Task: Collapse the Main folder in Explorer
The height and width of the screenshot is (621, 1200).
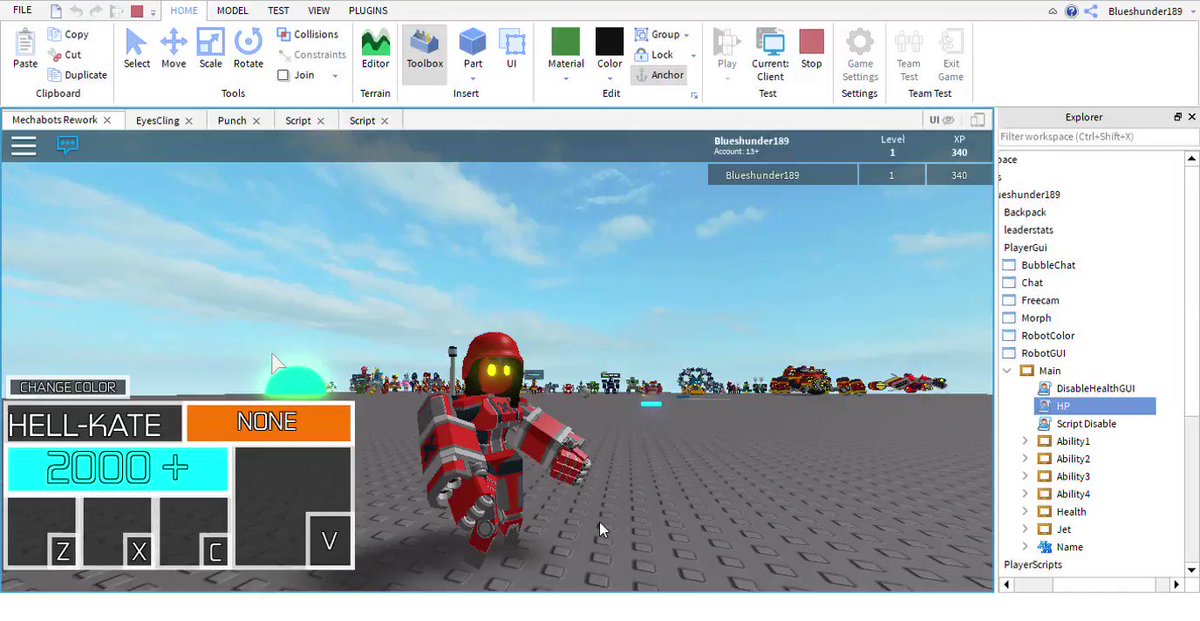Action: tap(1007, 371)
